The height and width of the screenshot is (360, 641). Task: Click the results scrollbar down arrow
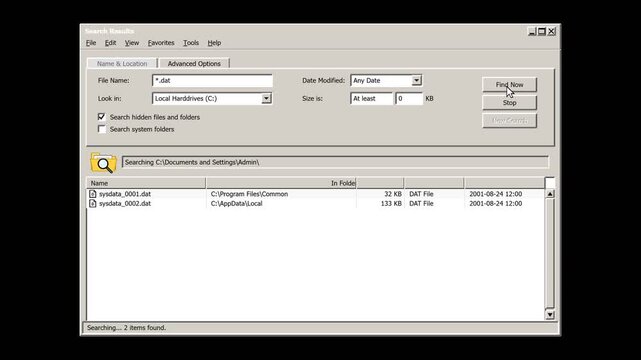click(x=550, y=314)
